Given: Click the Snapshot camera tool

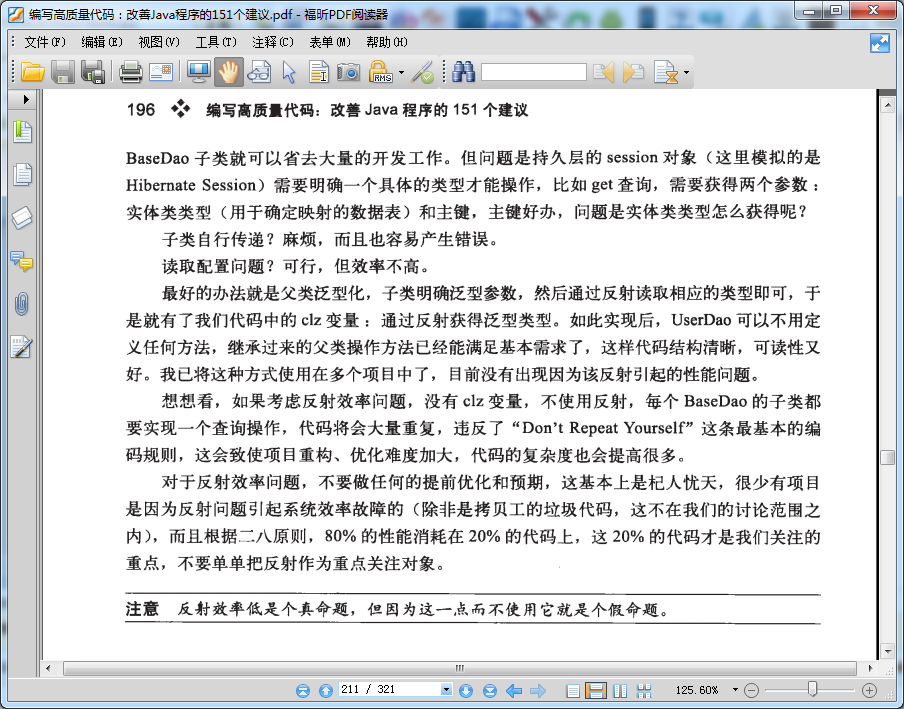Looking at the screenshot, I should [348, 73].
